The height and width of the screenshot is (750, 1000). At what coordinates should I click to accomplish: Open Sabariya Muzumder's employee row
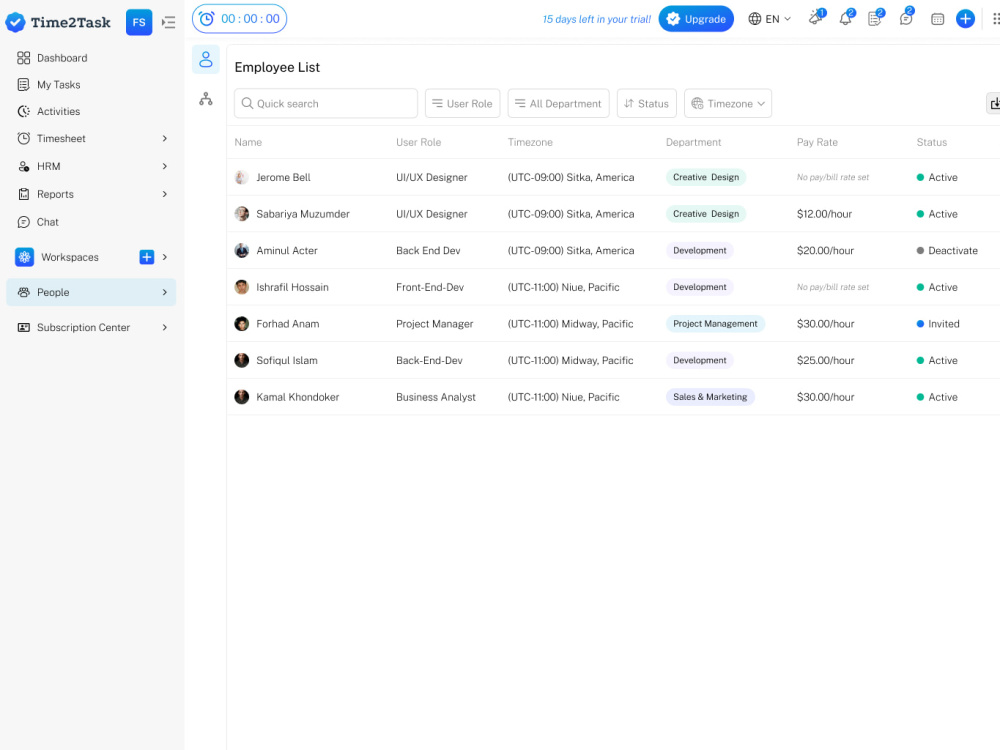point(613,214)
